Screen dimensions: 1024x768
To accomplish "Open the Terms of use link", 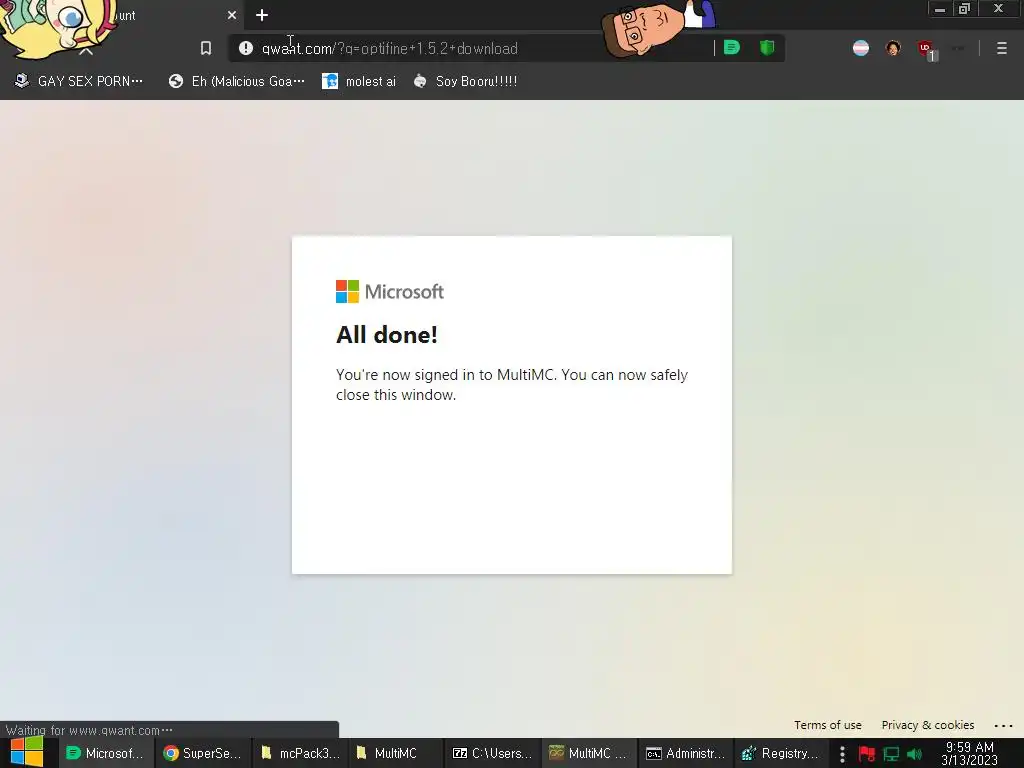I will click(827, 725).
